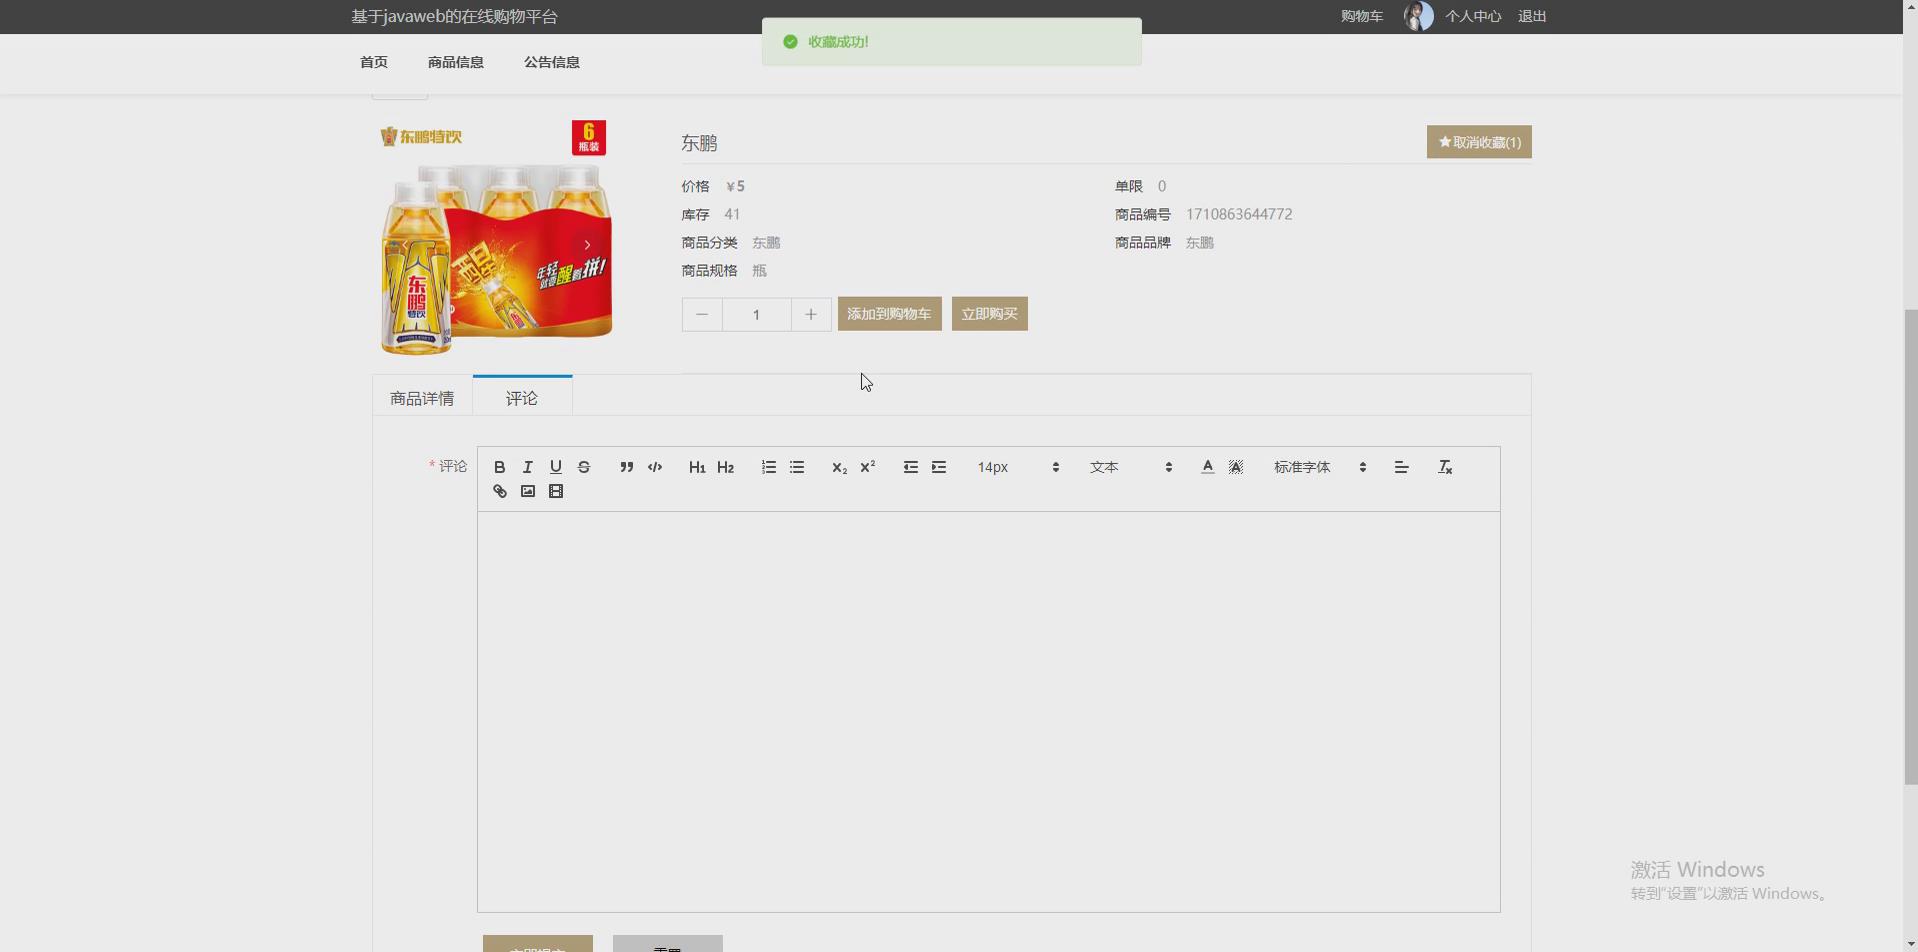
Task: Open the text color picker
Action: click(1207, 467)
